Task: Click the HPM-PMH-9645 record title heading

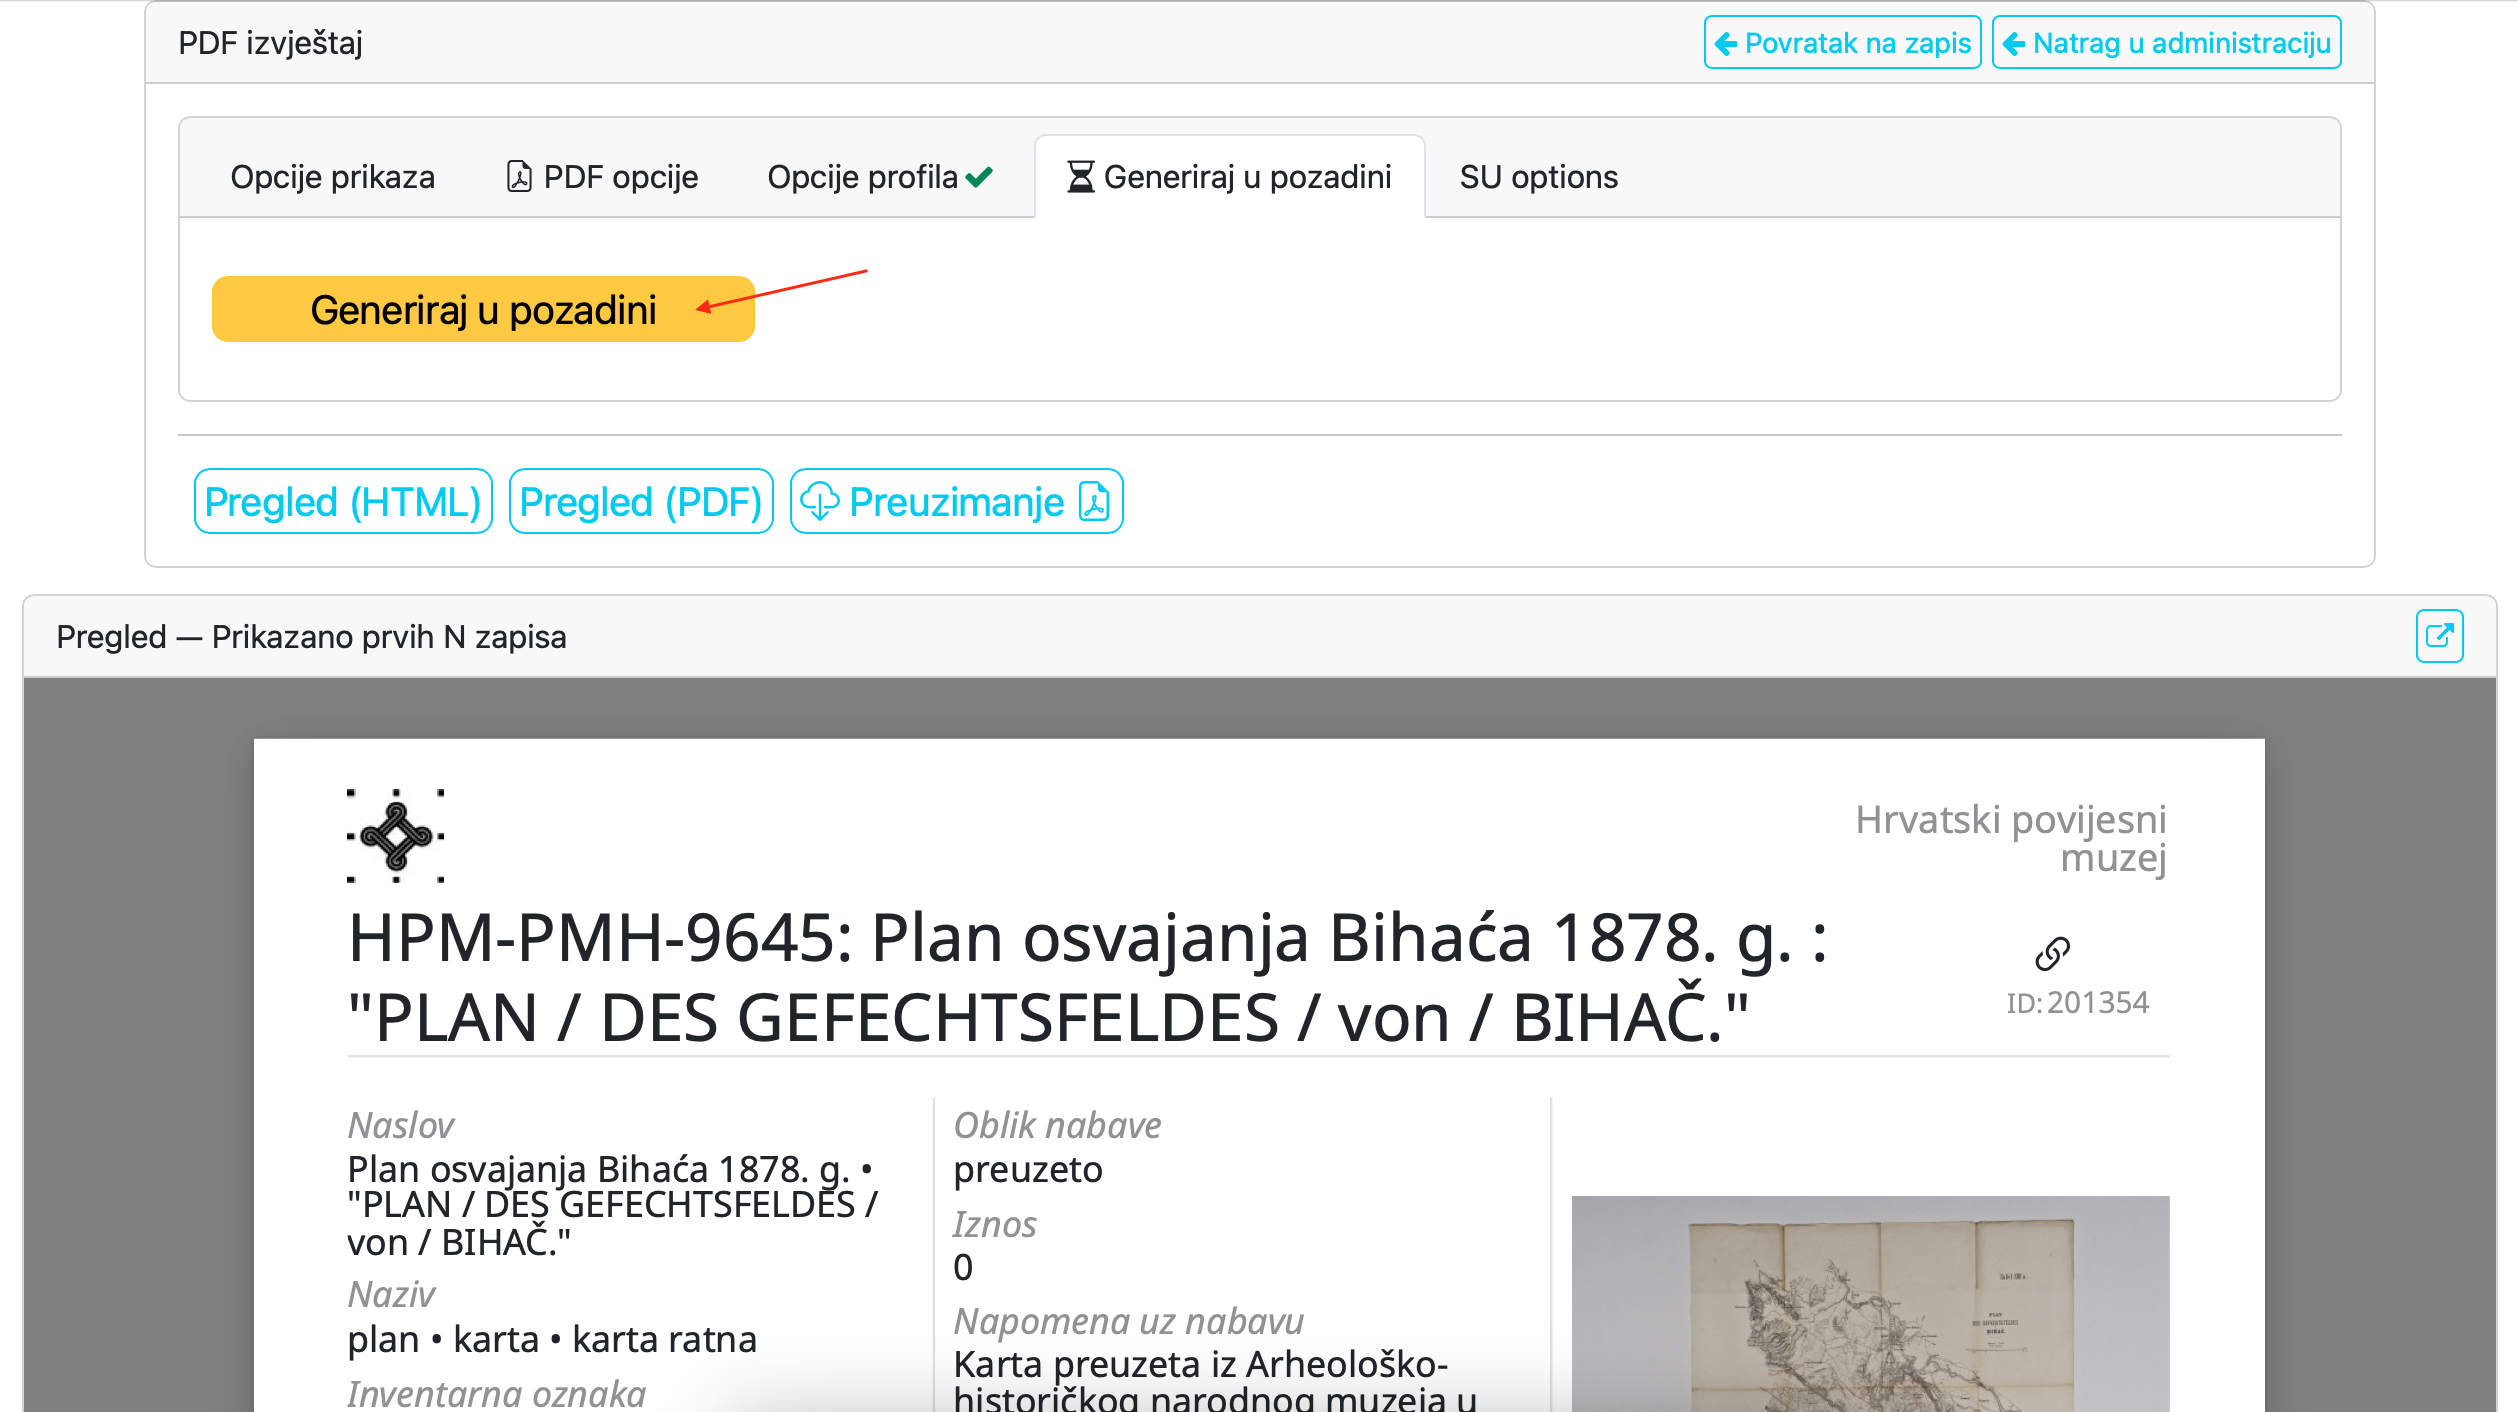Action: 1088,978
